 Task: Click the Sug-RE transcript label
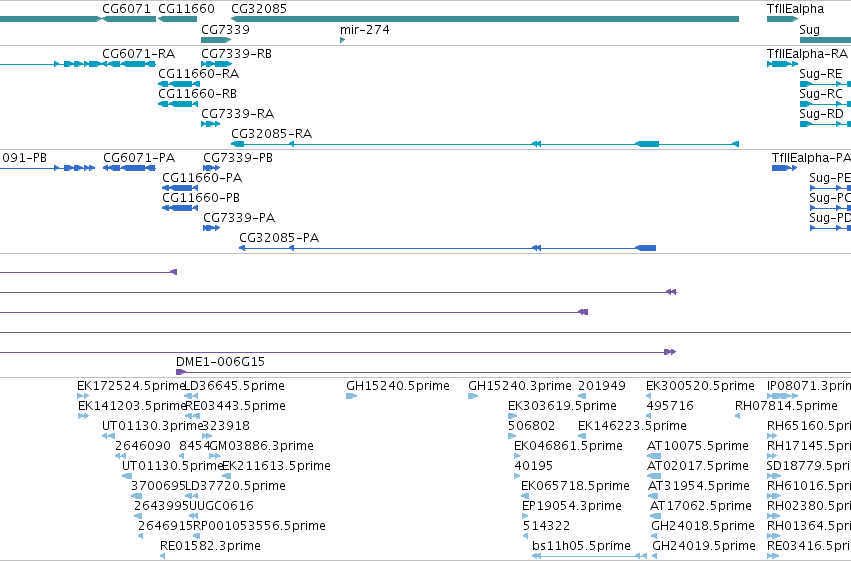click(x=821, y=74)
